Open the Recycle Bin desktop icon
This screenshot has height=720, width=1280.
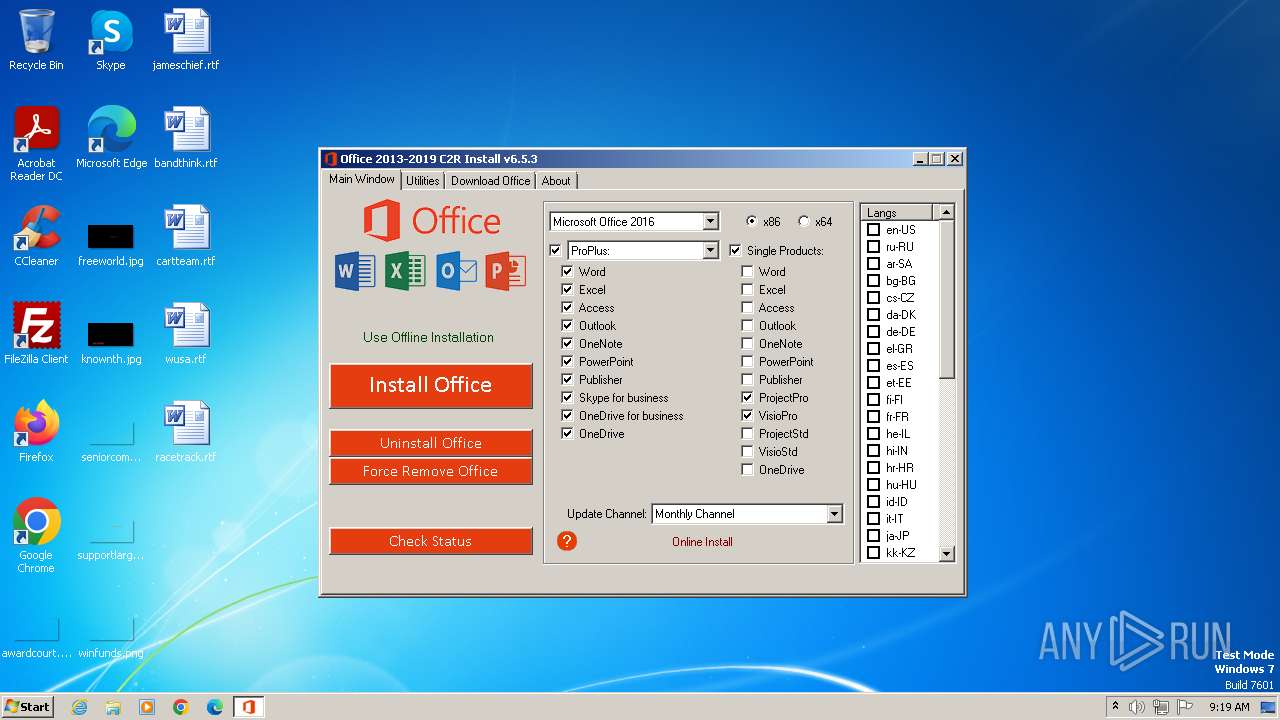coord(36,40)
